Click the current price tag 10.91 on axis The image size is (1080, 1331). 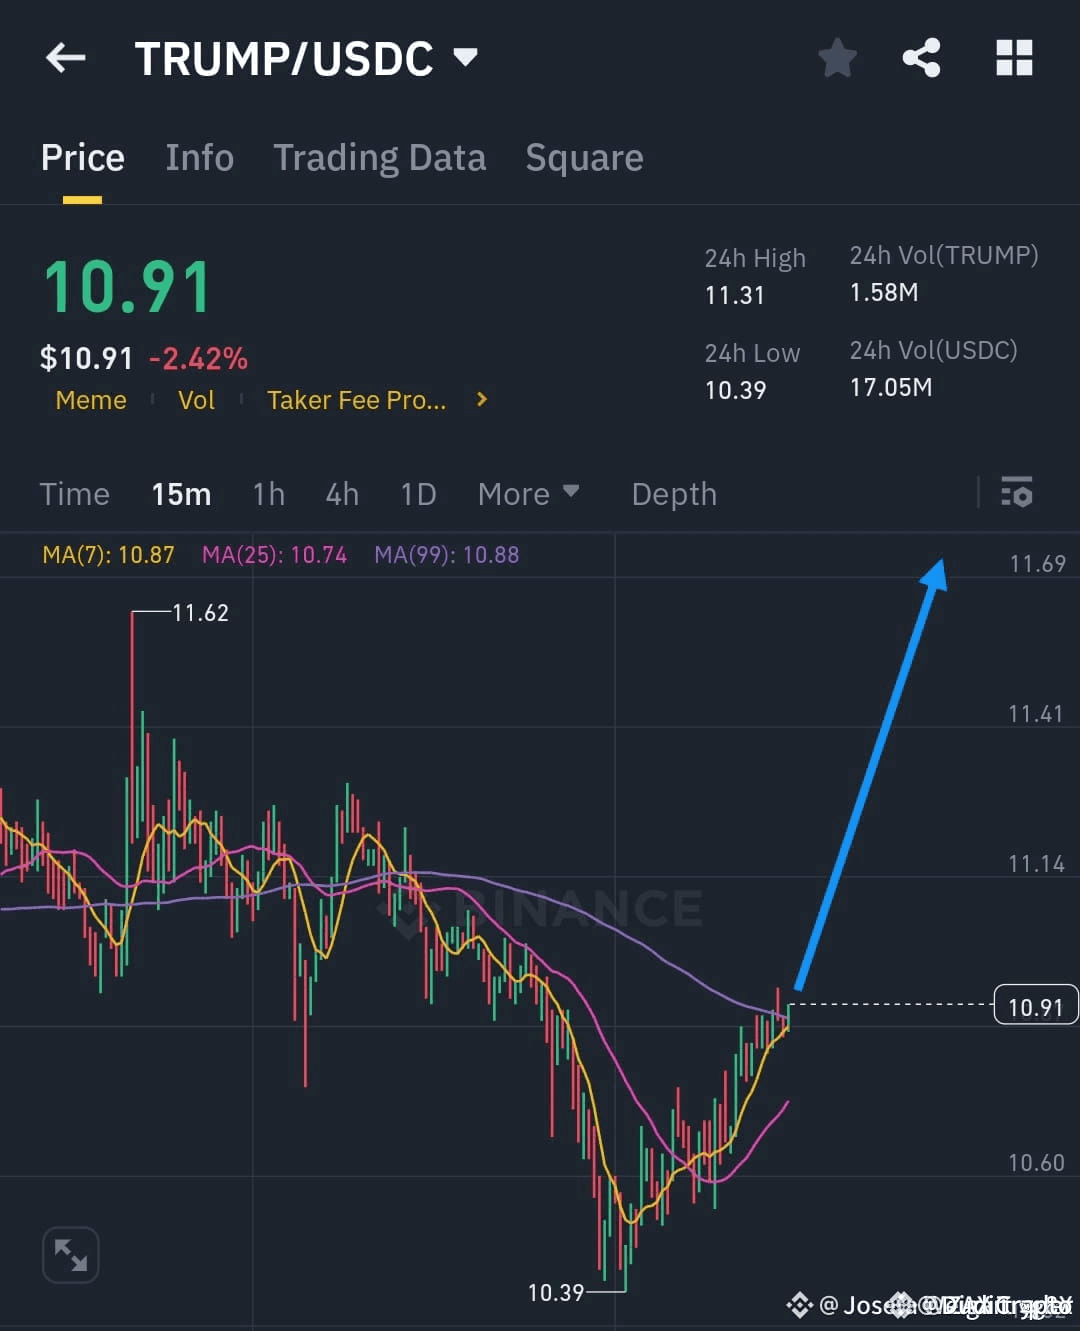[1036, 1006]
